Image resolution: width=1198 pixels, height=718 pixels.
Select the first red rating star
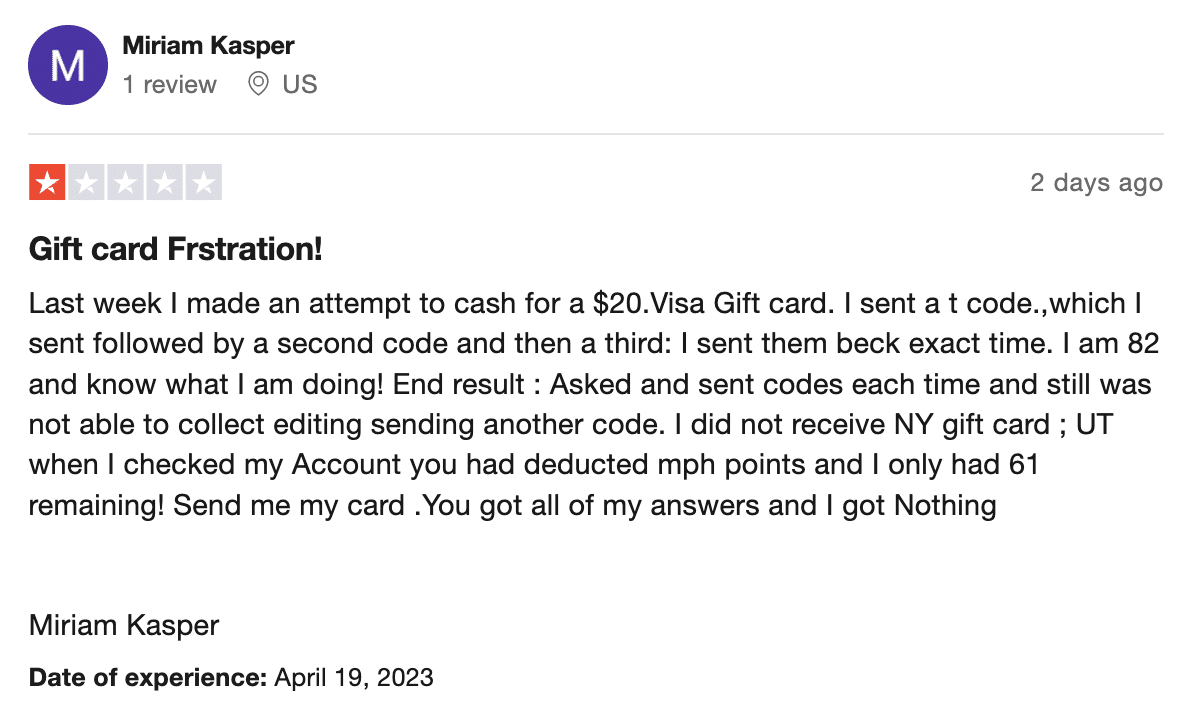coord(47,183)
